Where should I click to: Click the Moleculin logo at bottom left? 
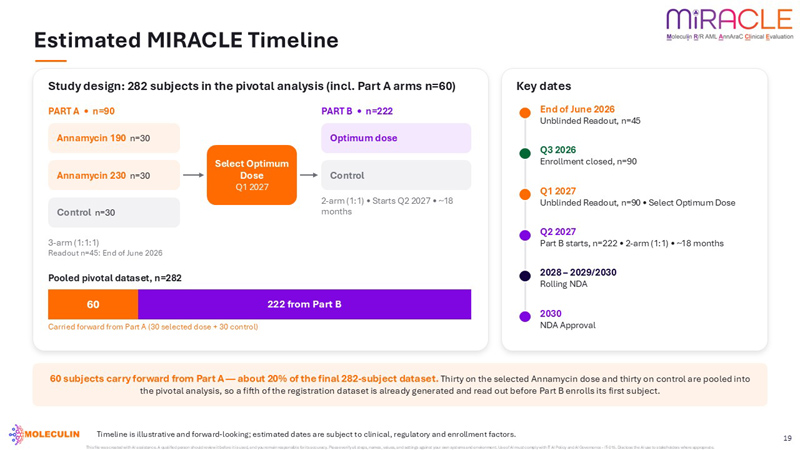pyautogui.click(x=44, y=434)
